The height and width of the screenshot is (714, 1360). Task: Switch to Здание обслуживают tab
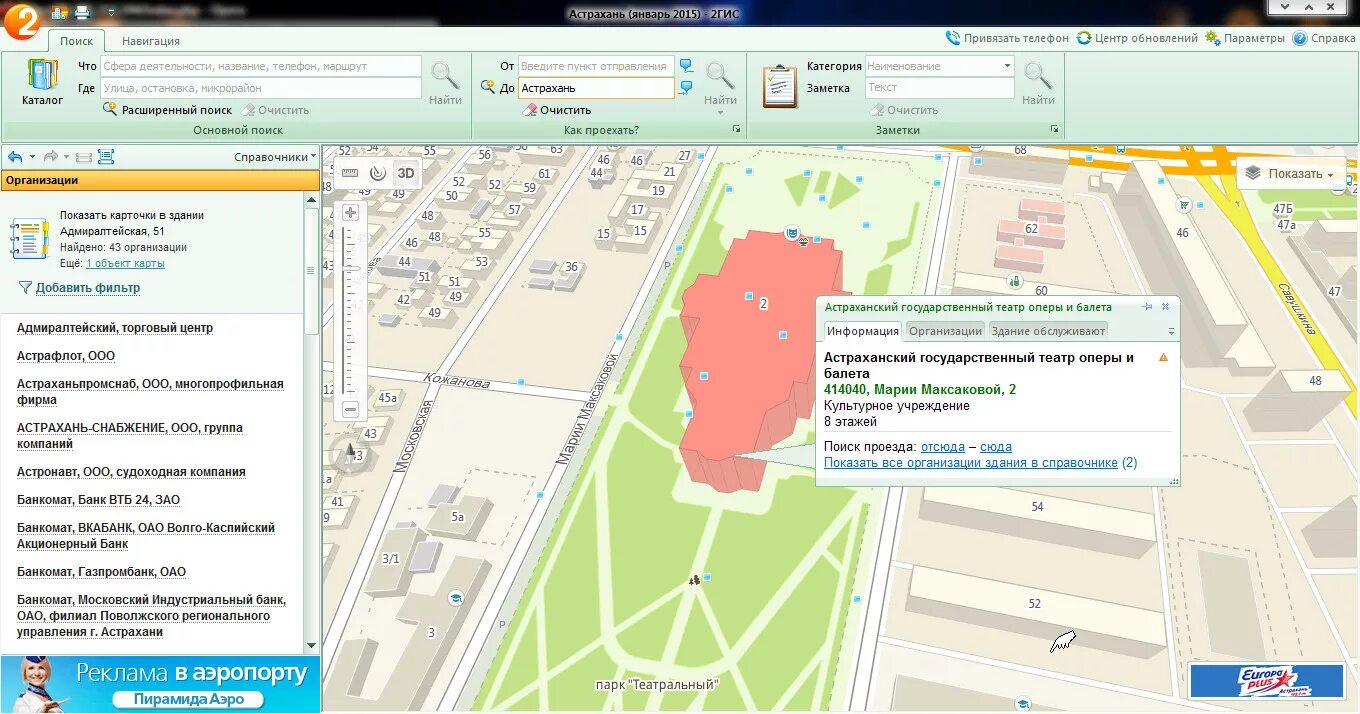1048,331
